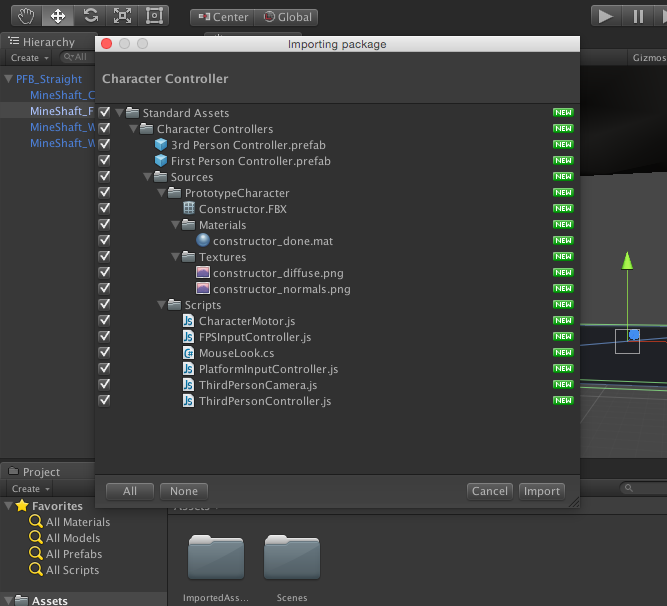Select the Rect transform tool
Screen dimensions: 667x606
click(x=154, y=16)
